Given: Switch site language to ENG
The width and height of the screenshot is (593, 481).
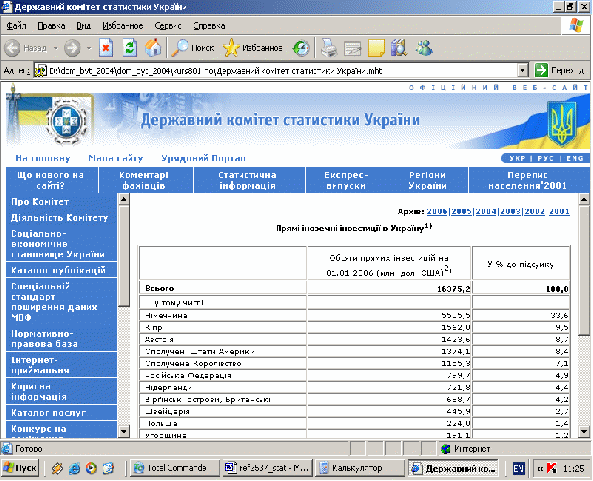Looking at the screenshot, I should click(x=575, y=158).
